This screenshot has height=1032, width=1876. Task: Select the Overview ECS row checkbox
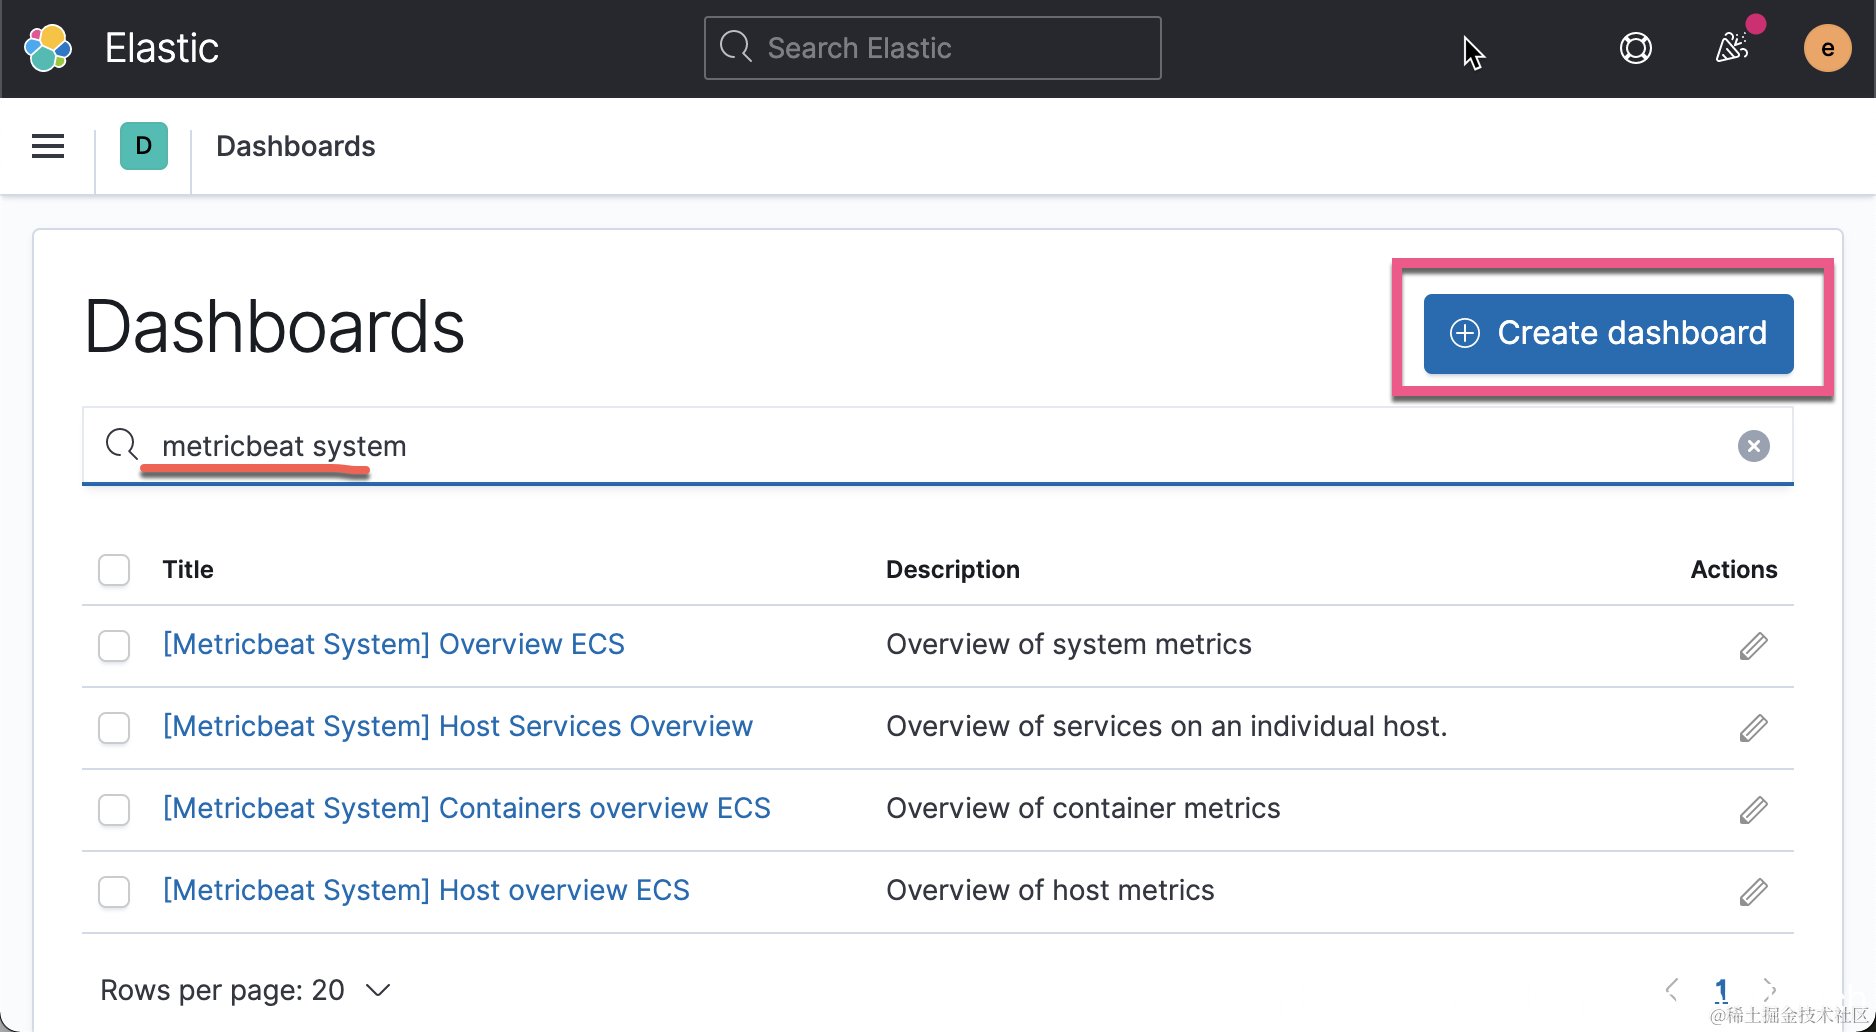pos(114,646)
